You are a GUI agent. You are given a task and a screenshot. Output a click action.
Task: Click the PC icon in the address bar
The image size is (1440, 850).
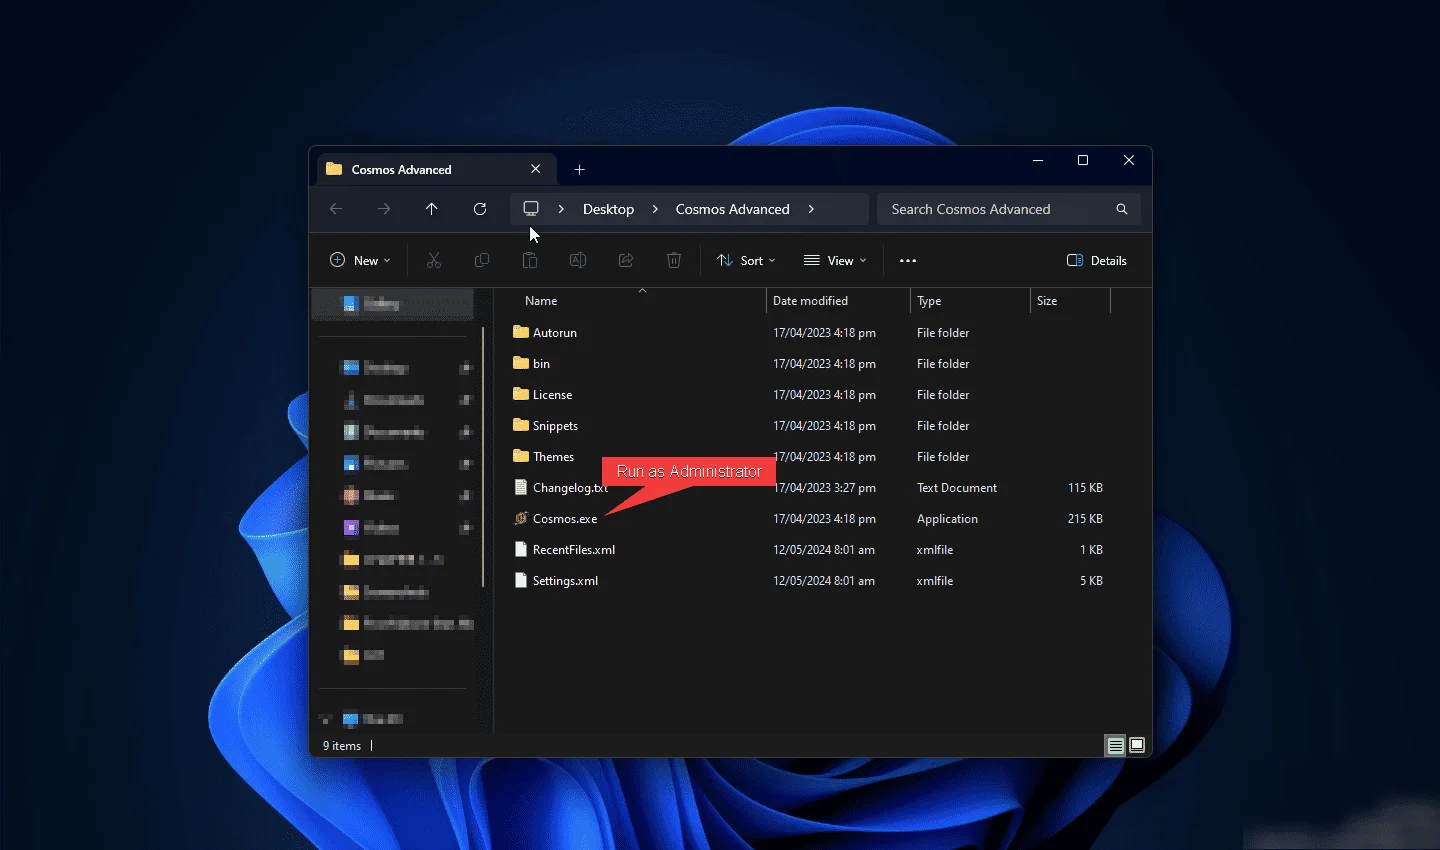(531, 209)
